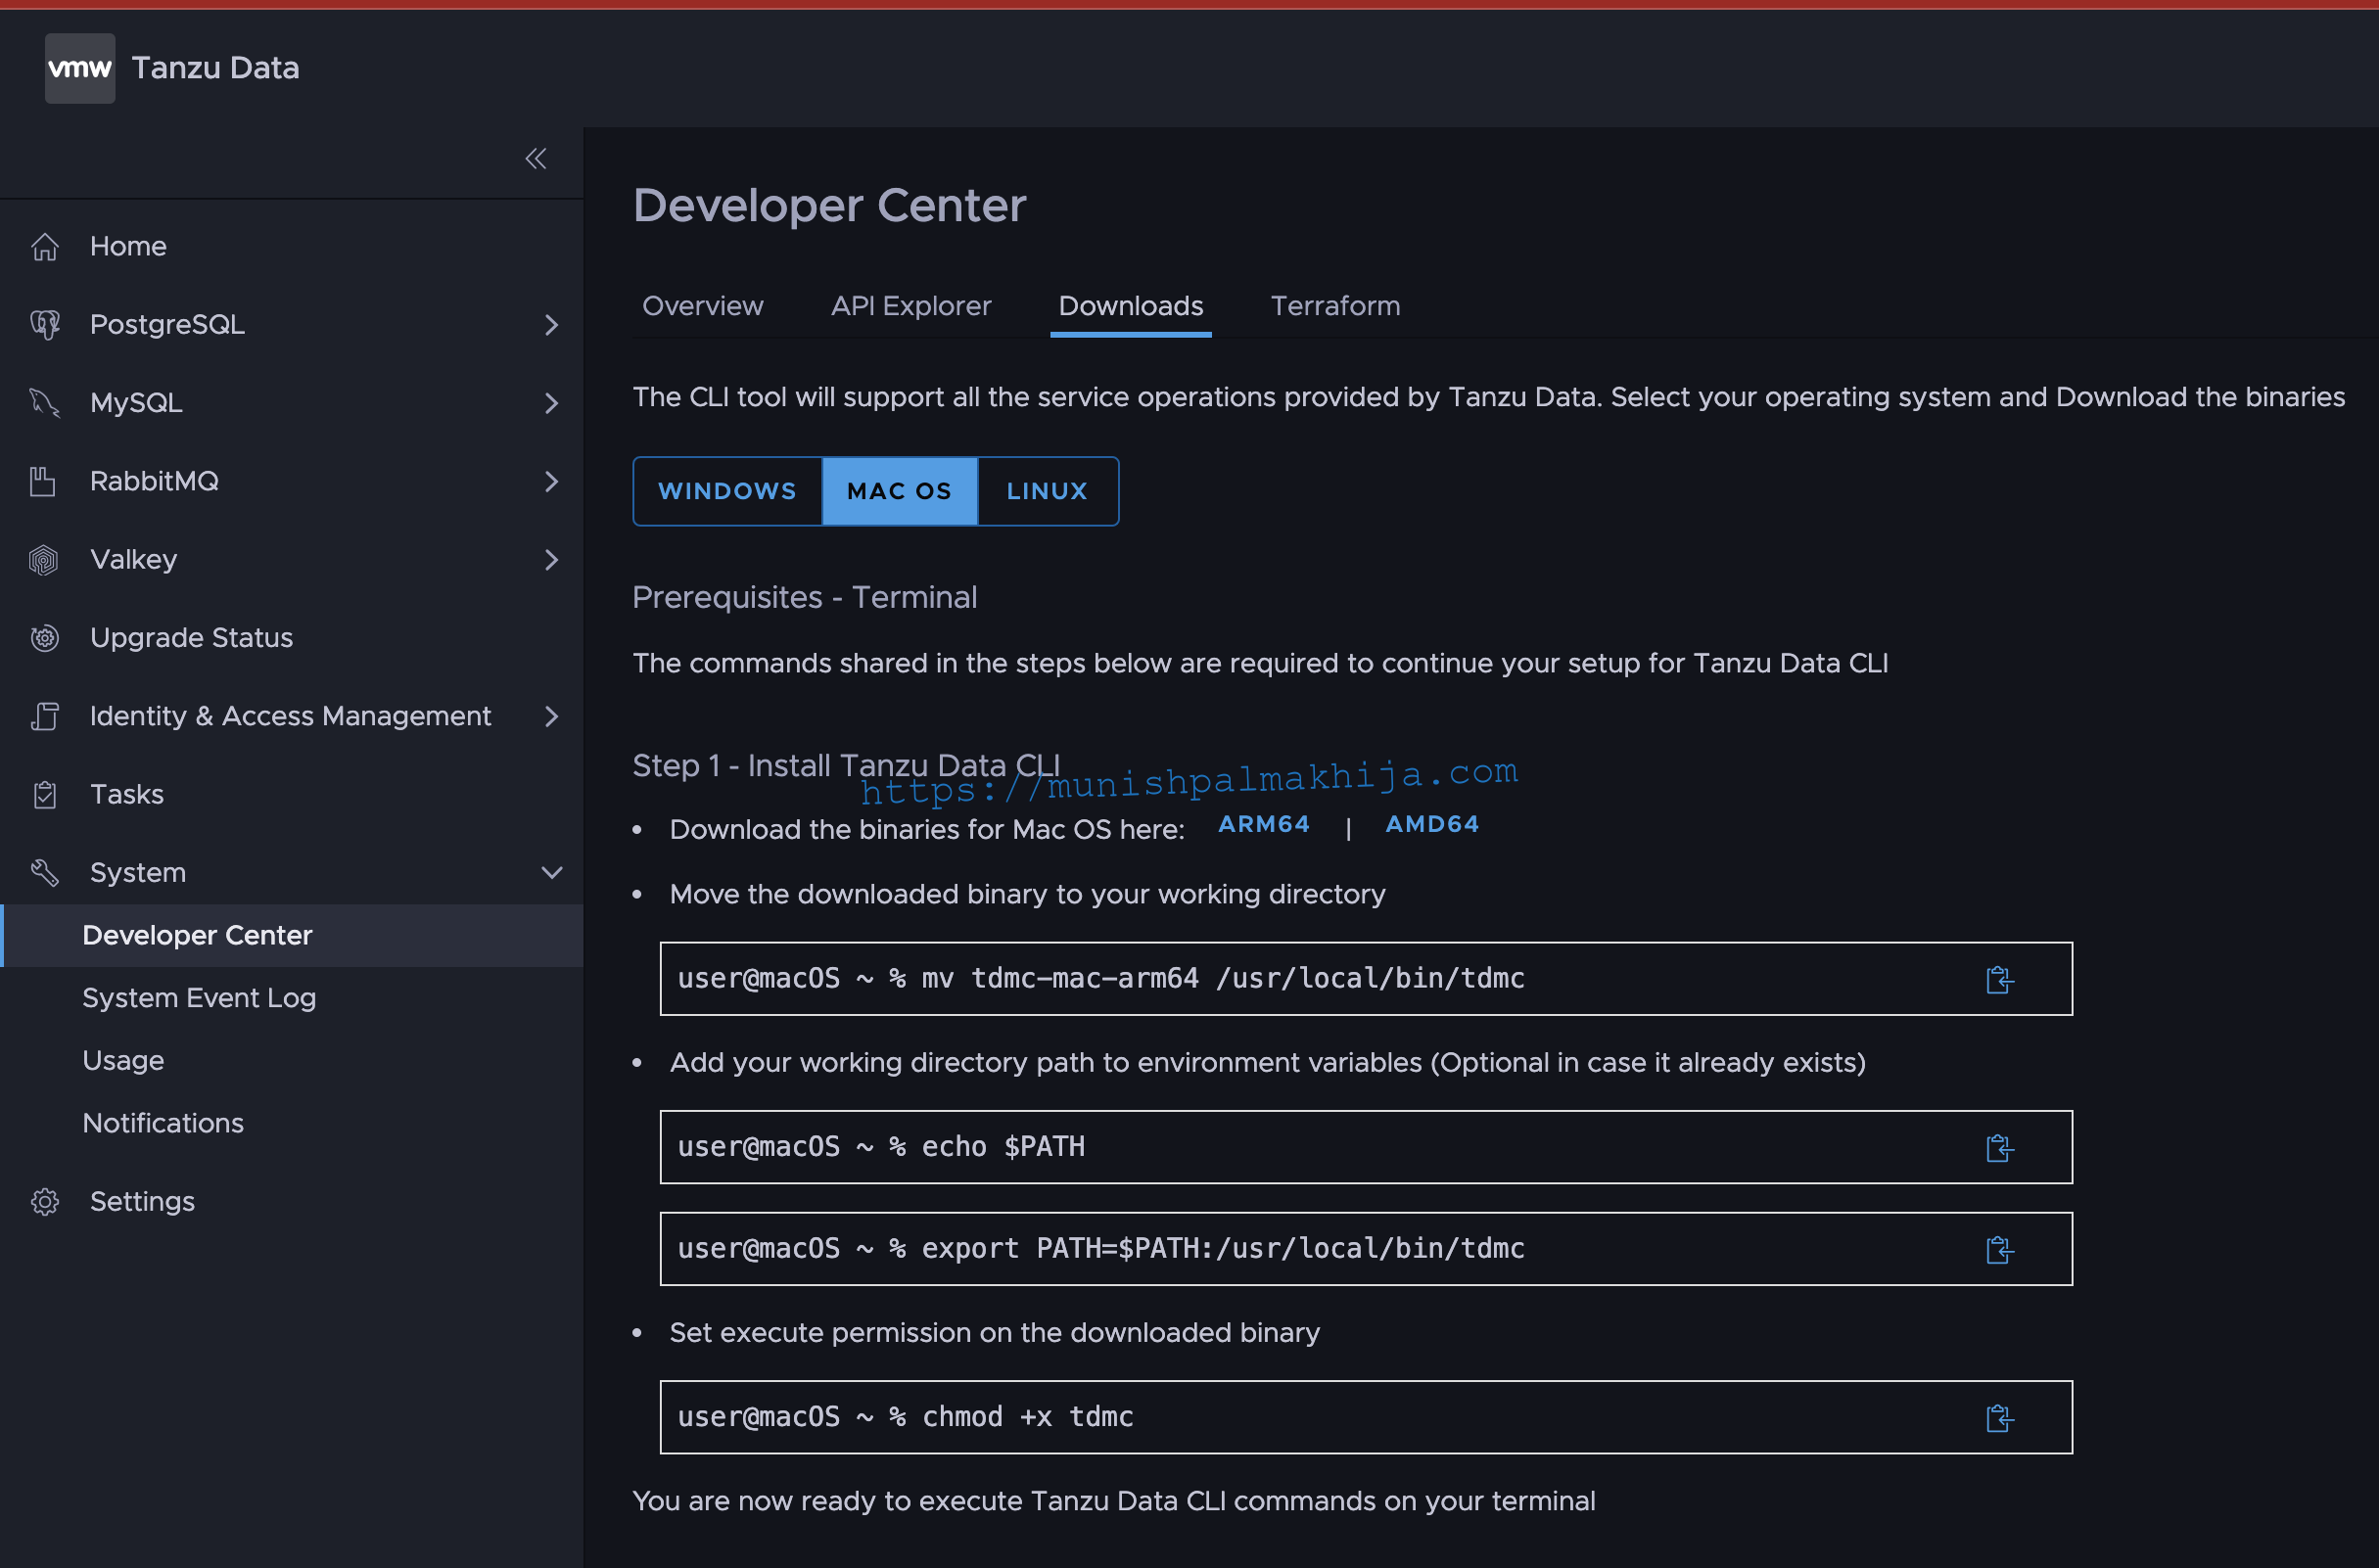Click the RabbitMQ icon in sidebar
The image size is (2379, 1568).
point(43,481)
